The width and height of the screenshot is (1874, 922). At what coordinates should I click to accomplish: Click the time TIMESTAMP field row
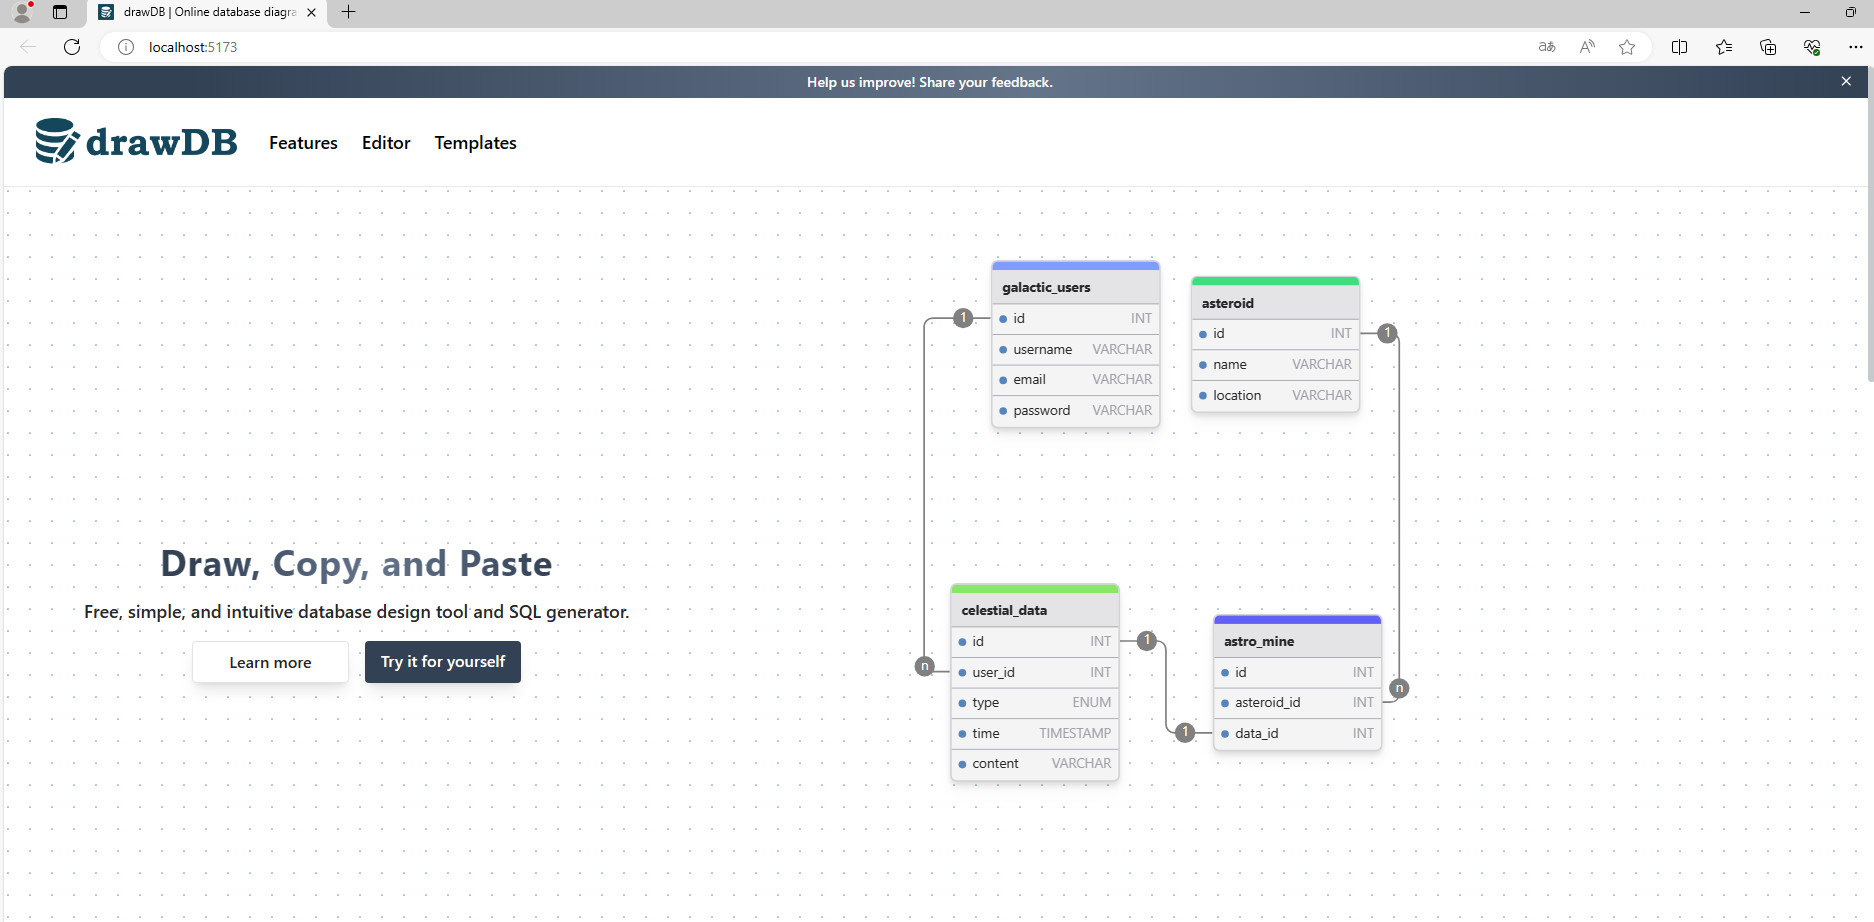pyautogui.click(x=1035, y=733)
